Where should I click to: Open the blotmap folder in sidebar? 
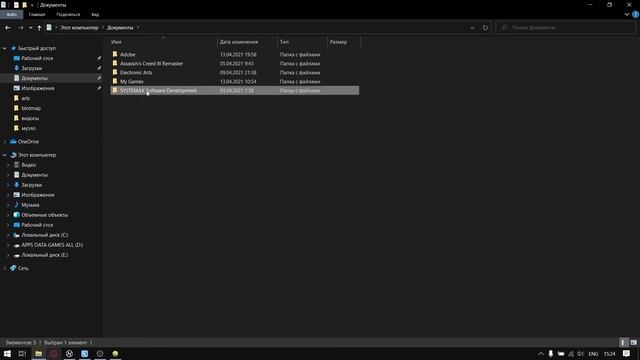point(31,108)
